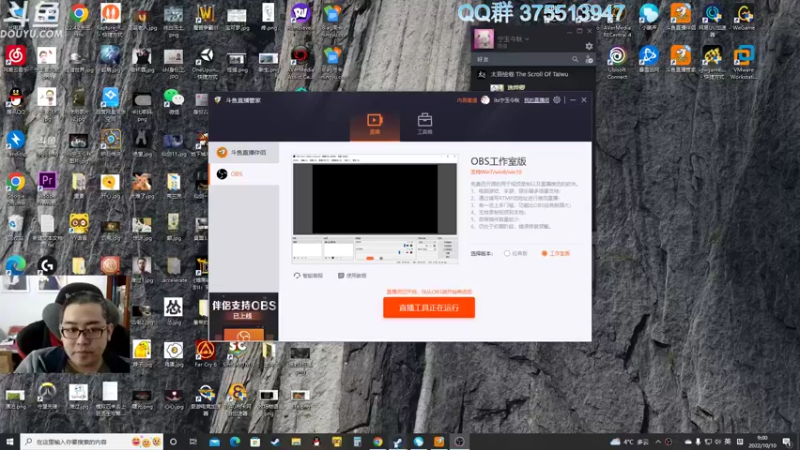
Task: Select the OBS entry in the sidebar
Action: point(243,174)
